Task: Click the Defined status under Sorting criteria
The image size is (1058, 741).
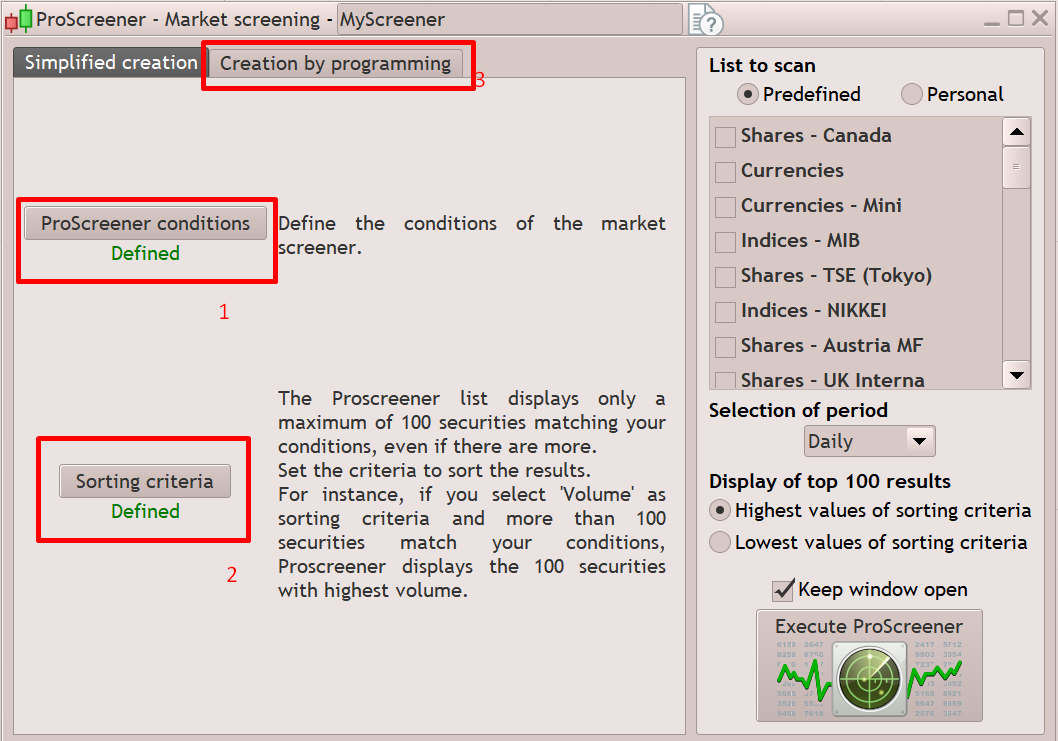Action: point(145,512)
